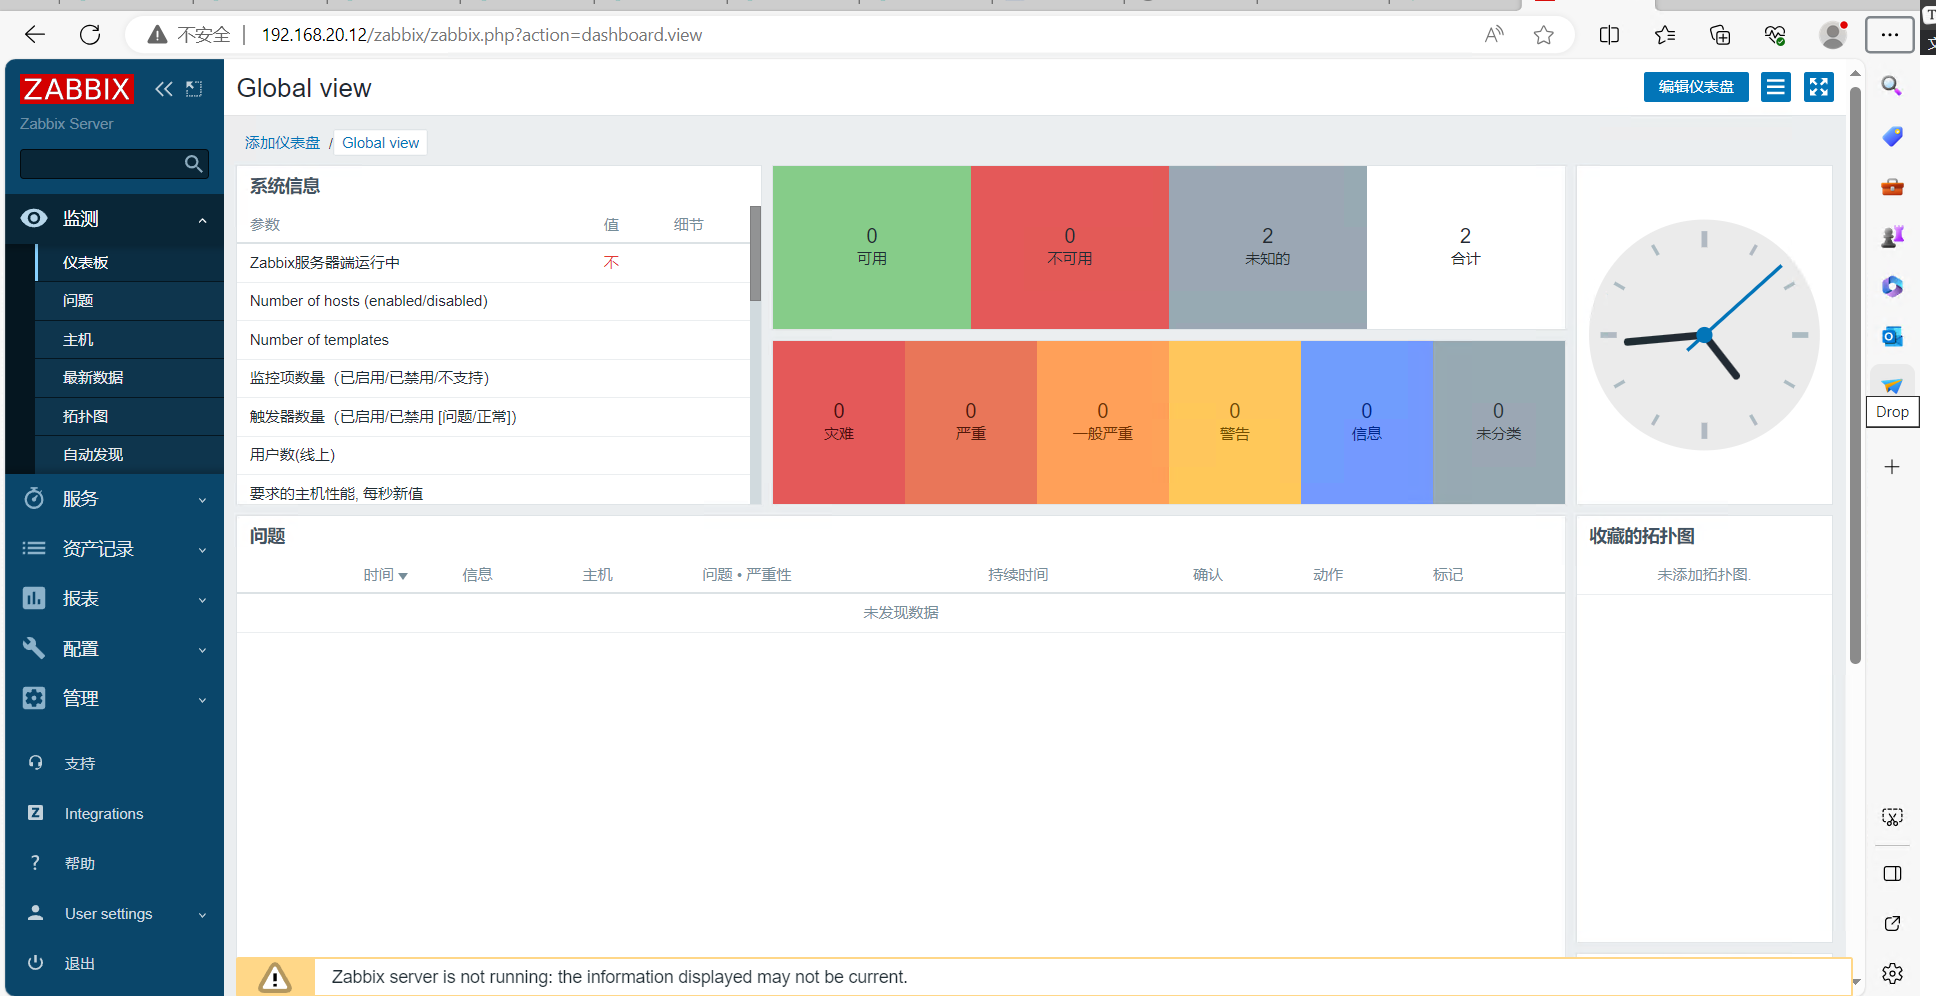Collapse the sidebar with double-chevron icon
Viewport: 1936px width, 996px height.
pos(164,89)
